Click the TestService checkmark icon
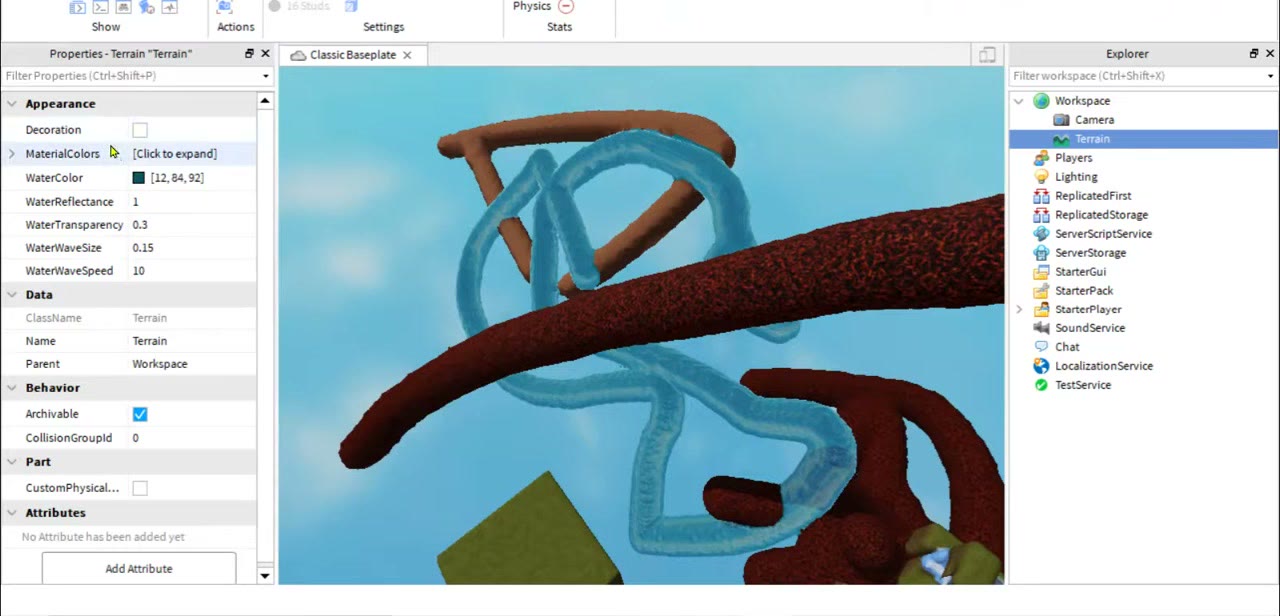The image size is (1280, 616). 1041,385
